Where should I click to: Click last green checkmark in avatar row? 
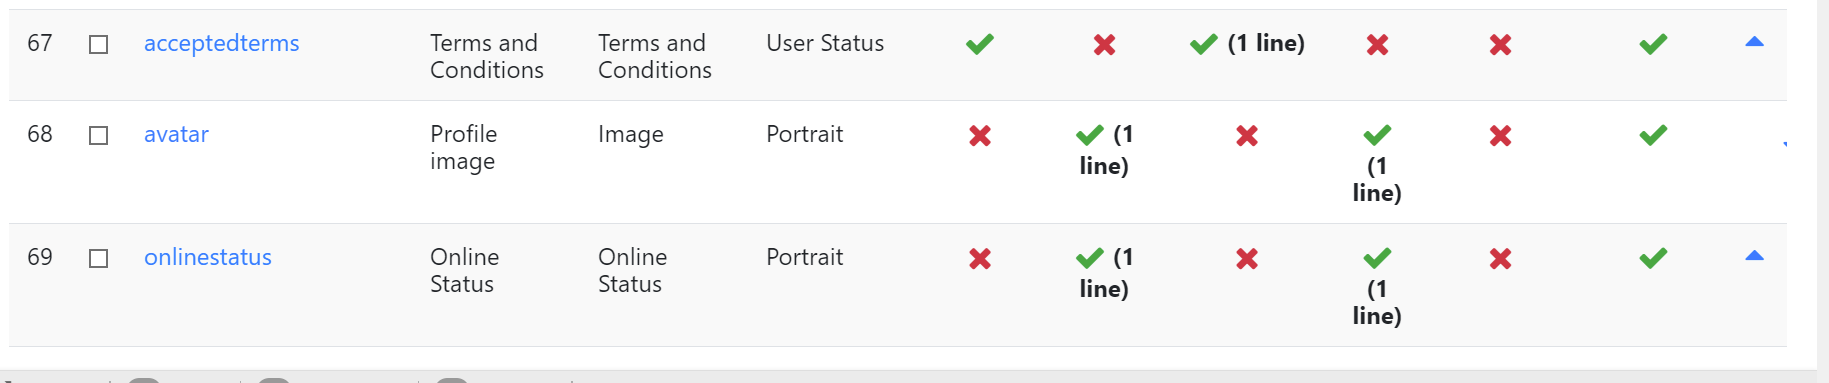click(x=1653, y=135)
